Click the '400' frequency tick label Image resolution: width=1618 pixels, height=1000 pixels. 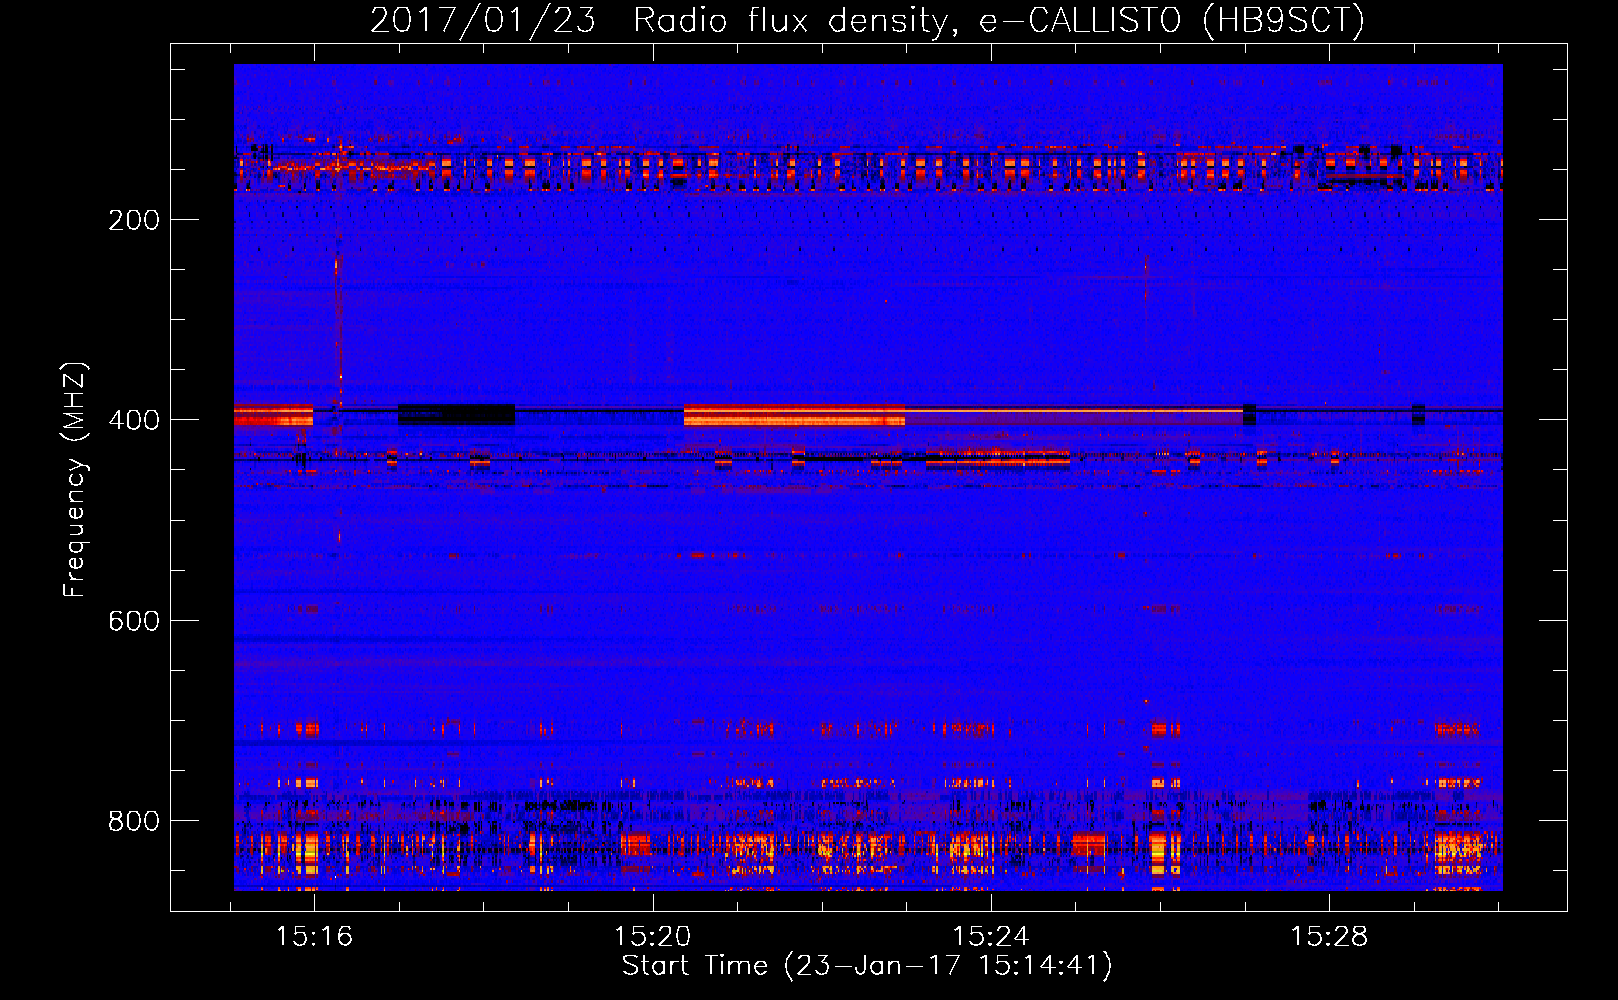tap(134, 420)
